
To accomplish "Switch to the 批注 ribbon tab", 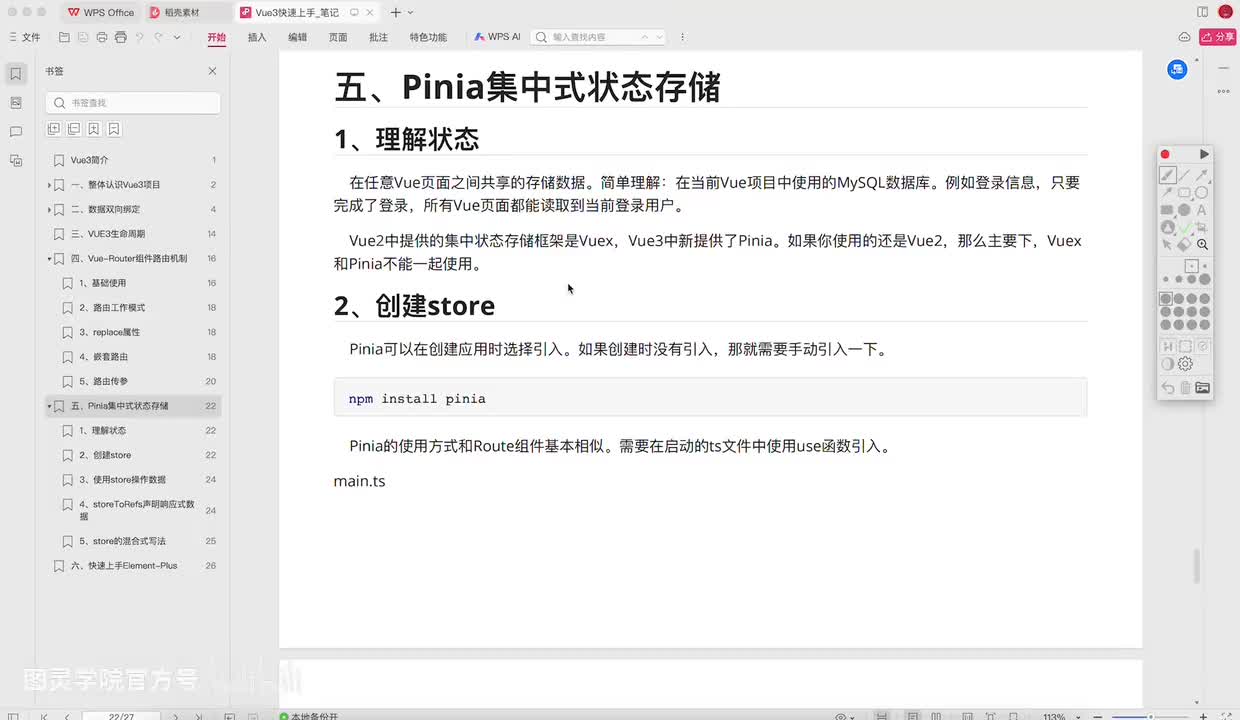I will click(x=378, y=37).
